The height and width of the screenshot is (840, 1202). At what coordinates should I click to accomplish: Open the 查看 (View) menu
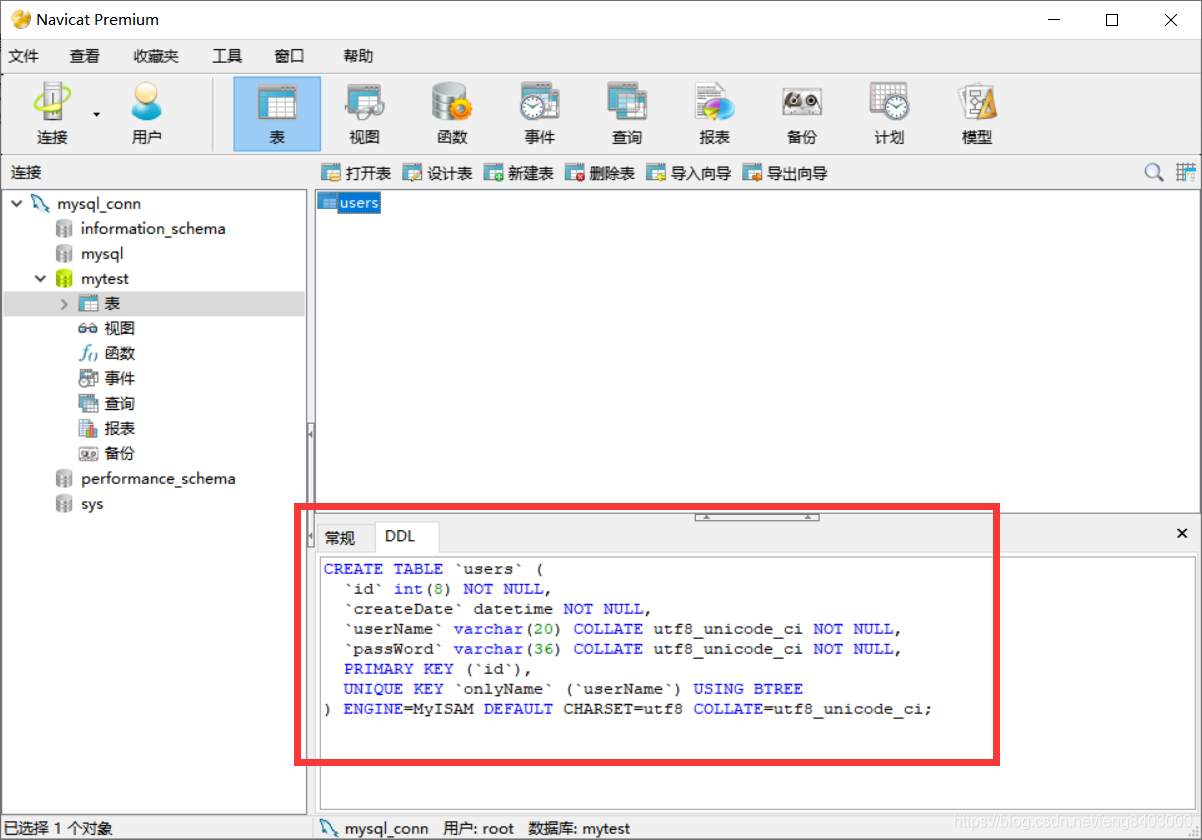pos(85,56)
